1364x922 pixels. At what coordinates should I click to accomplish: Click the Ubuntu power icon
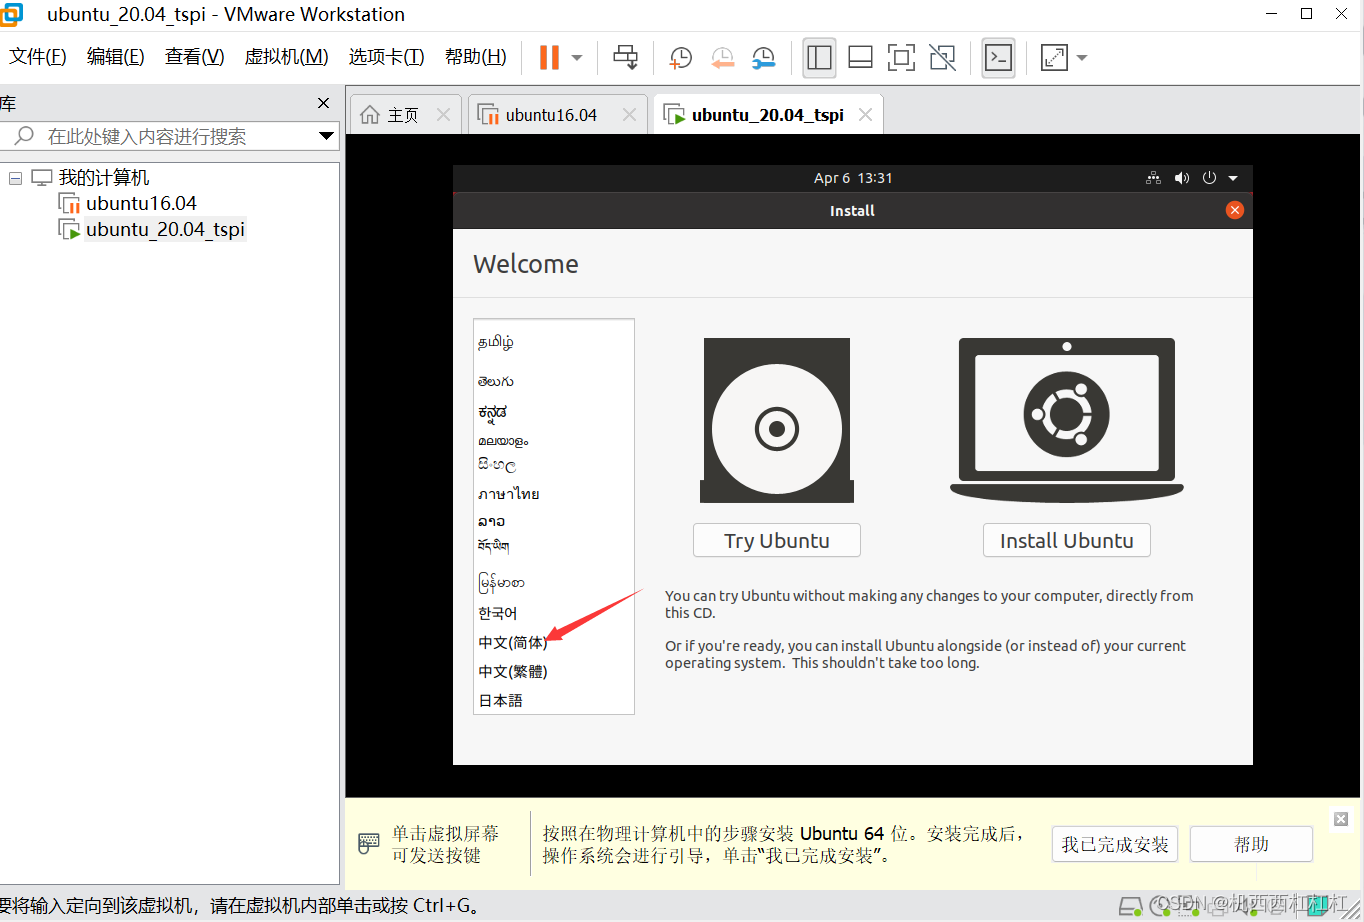tap(1209, 178)
